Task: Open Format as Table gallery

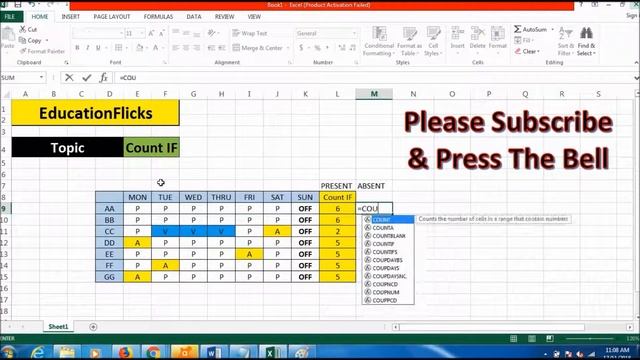Action: [x=409, y=42]
